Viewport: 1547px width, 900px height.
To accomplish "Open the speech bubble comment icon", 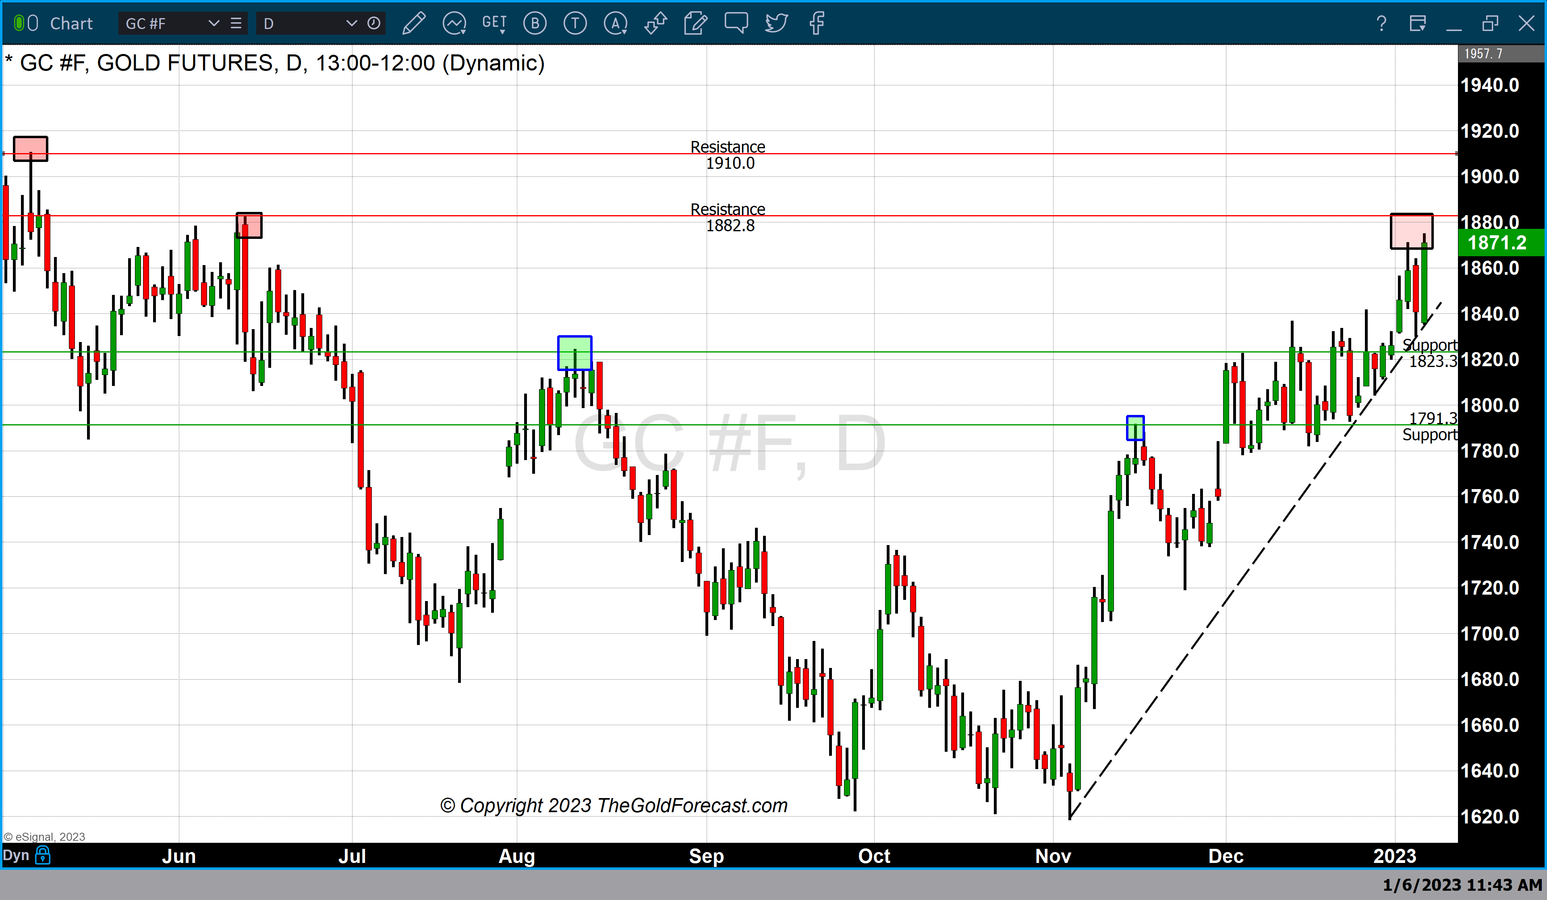I will coord(736,23).
